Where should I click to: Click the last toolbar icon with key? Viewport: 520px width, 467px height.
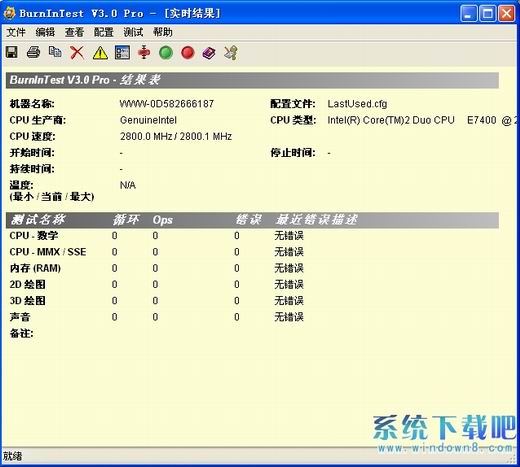[x=231, y=53]
